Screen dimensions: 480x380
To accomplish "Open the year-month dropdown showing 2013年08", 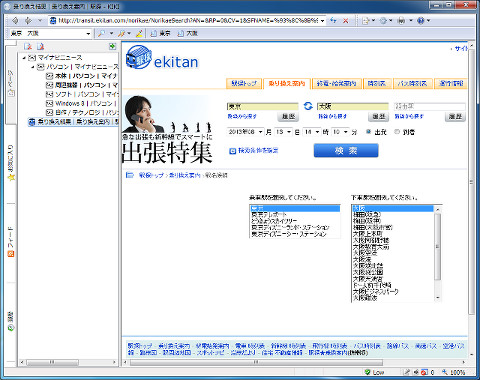I will (x=246, y=132).
